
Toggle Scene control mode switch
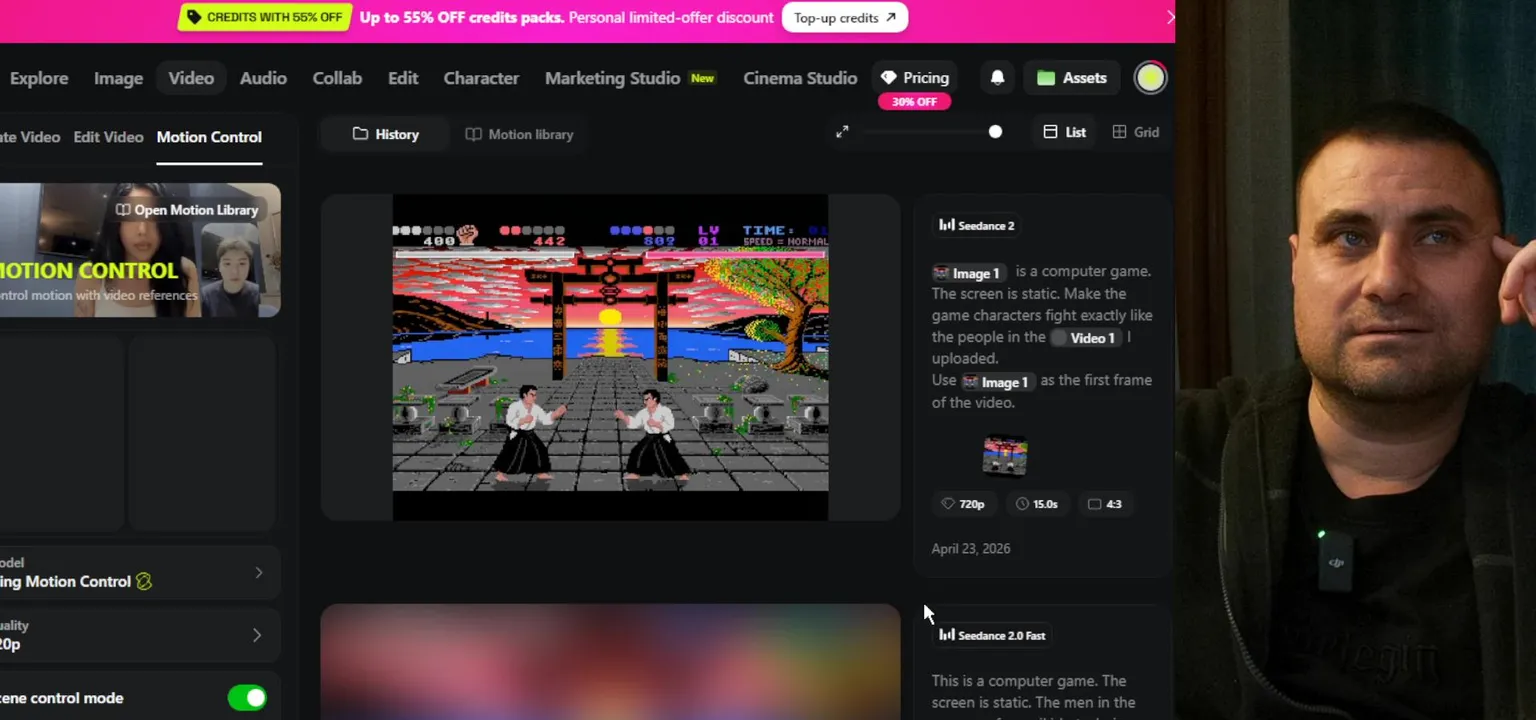click(x=247, y=698)
